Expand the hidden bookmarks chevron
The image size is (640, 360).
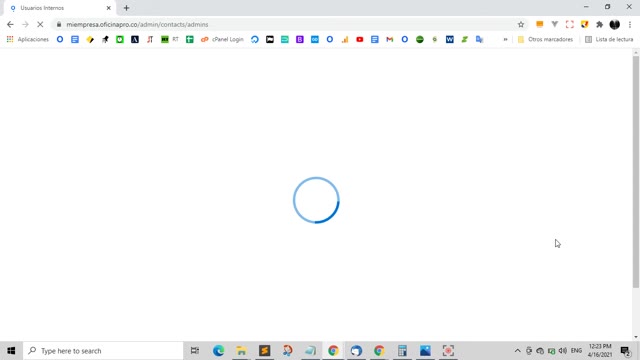click(505, 39)
